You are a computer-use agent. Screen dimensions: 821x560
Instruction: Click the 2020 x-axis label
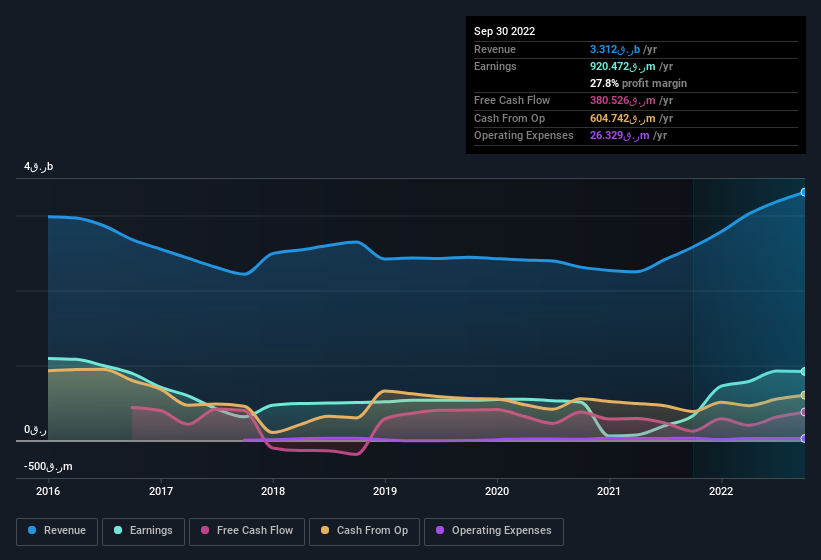[x=497, y=491]
